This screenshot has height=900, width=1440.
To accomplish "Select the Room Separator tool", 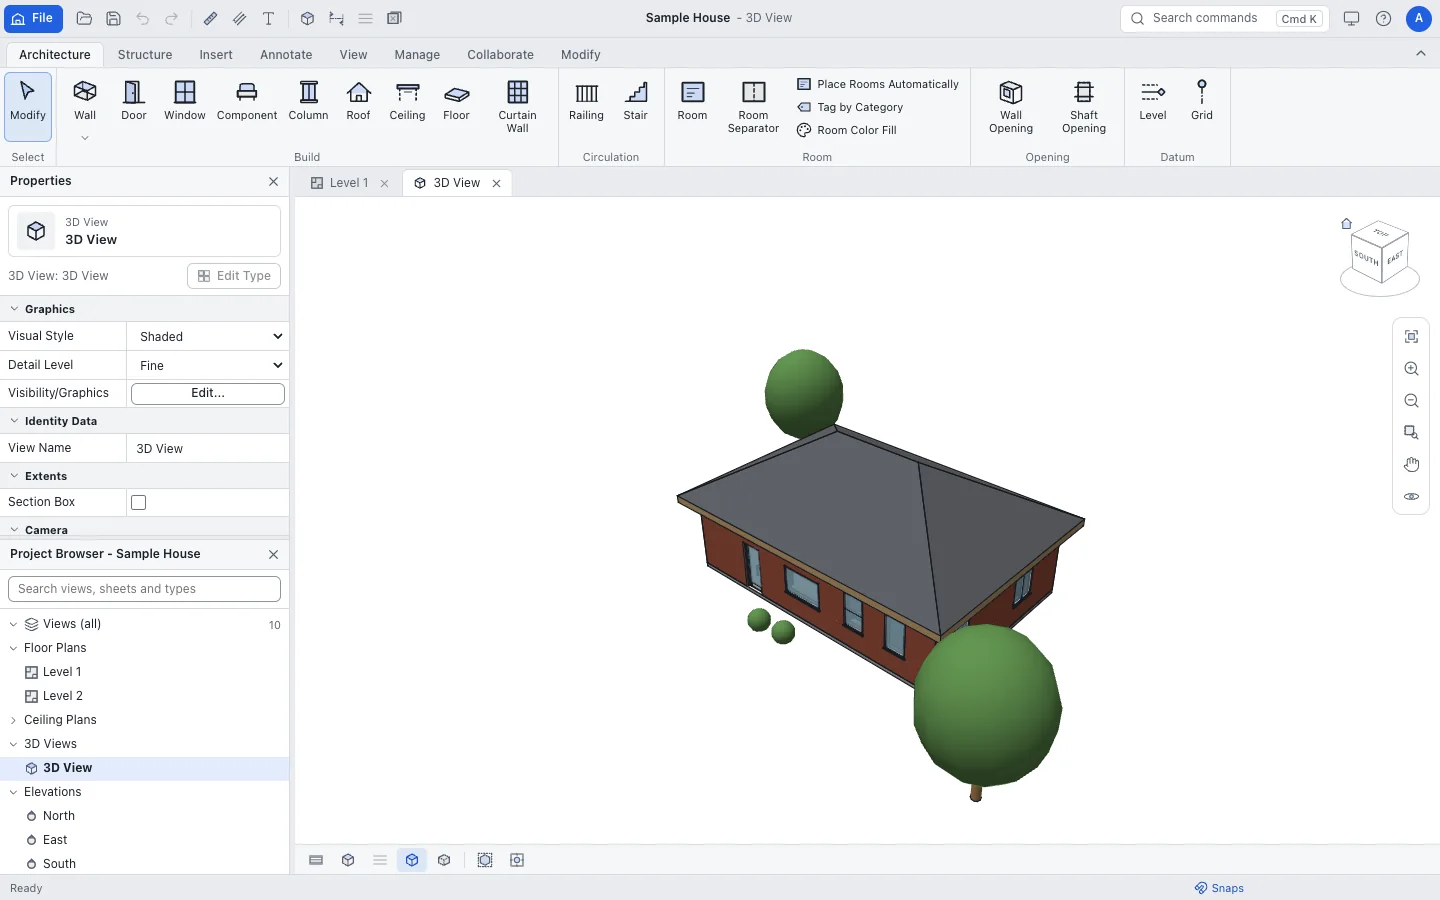I will 753,107.
